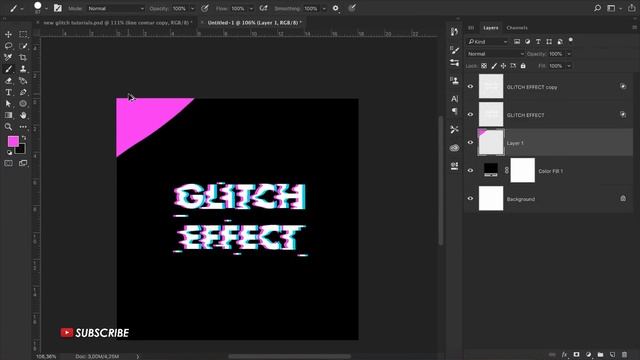Open the Flow value dropdown

251,8
